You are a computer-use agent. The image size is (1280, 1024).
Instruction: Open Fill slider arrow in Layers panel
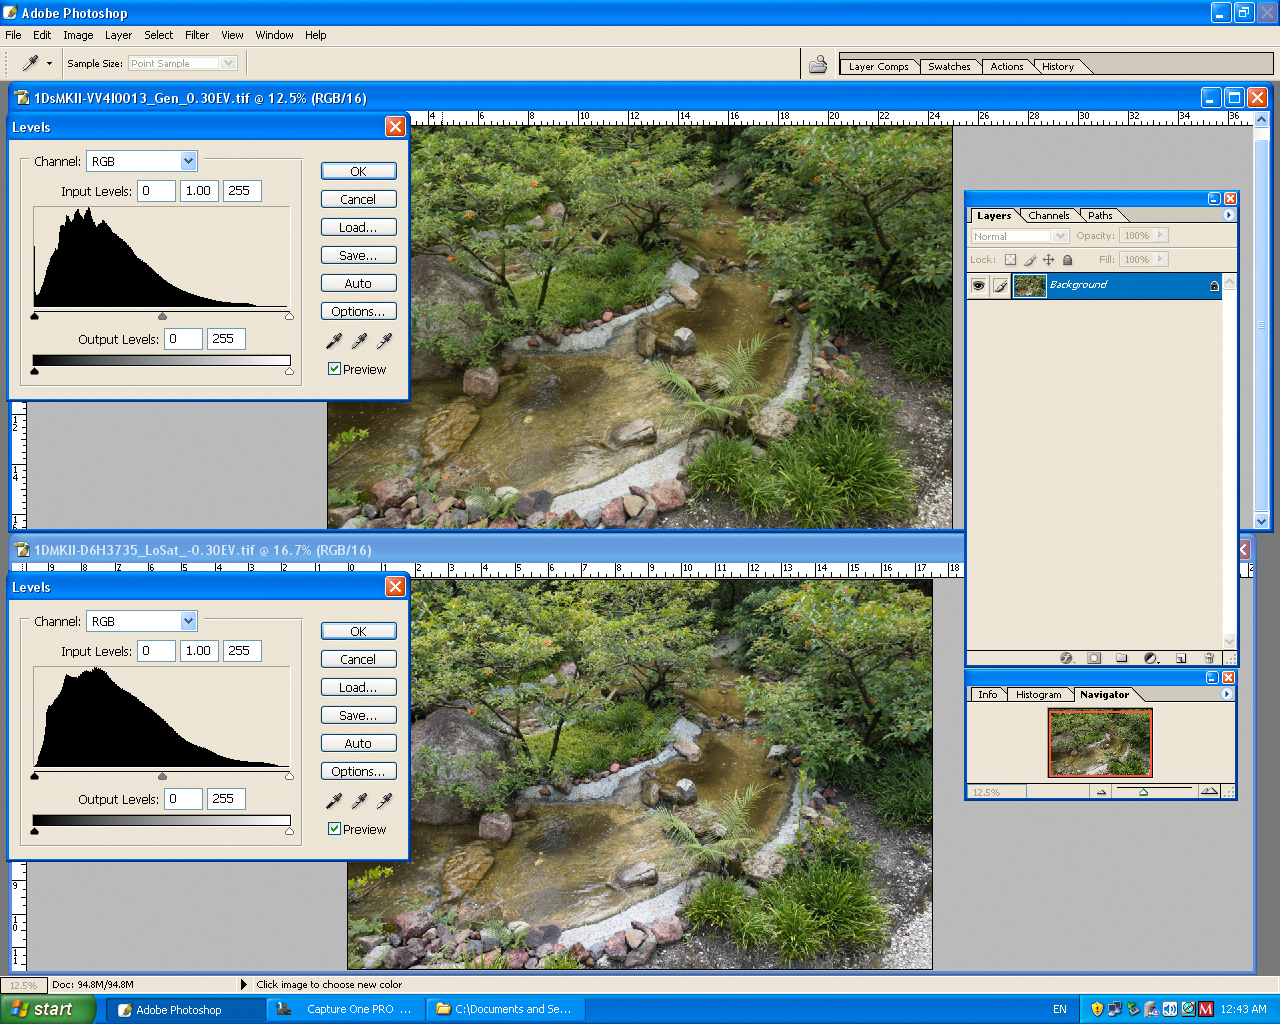[x=1161, y=259]
